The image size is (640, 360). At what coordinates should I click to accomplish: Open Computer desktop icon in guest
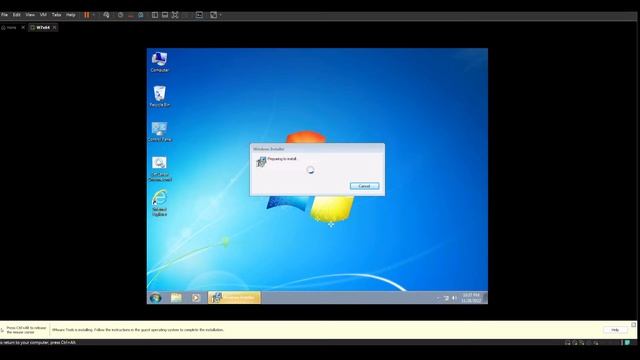tap(159, 62)
